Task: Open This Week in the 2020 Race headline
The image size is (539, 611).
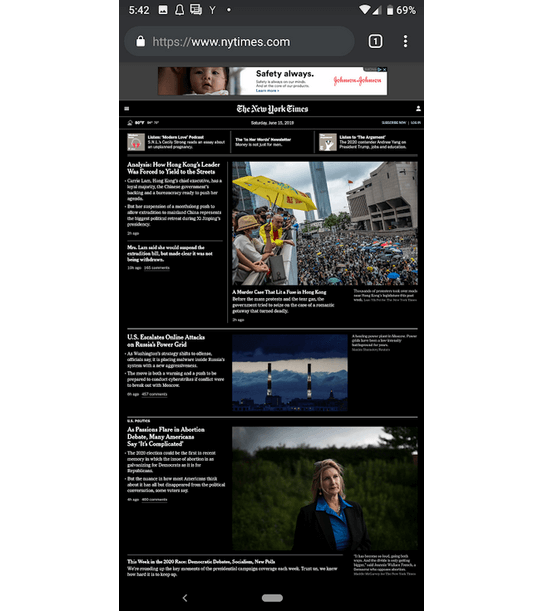Action: pos(201,562)
